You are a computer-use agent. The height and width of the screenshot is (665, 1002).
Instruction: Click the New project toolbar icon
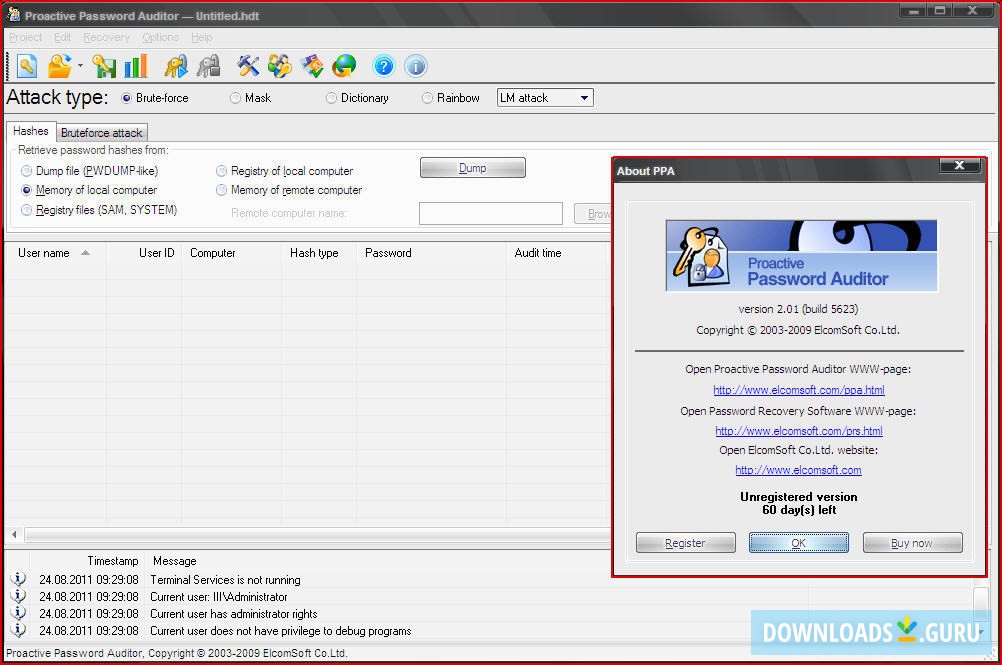point(27,66)
